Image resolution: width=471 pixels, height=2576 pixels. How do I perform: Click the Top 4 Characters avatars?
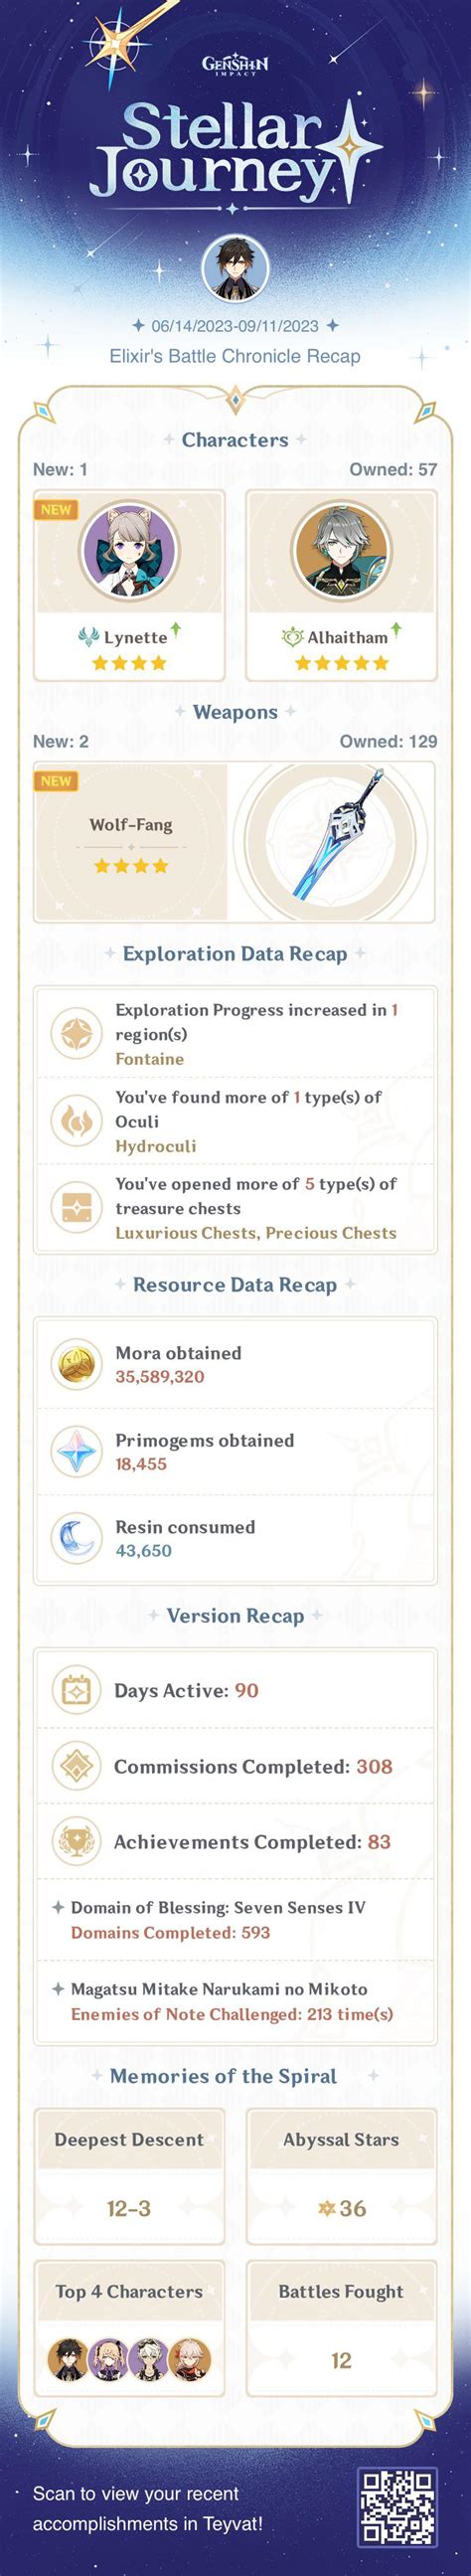click(x=129, y=2360)
